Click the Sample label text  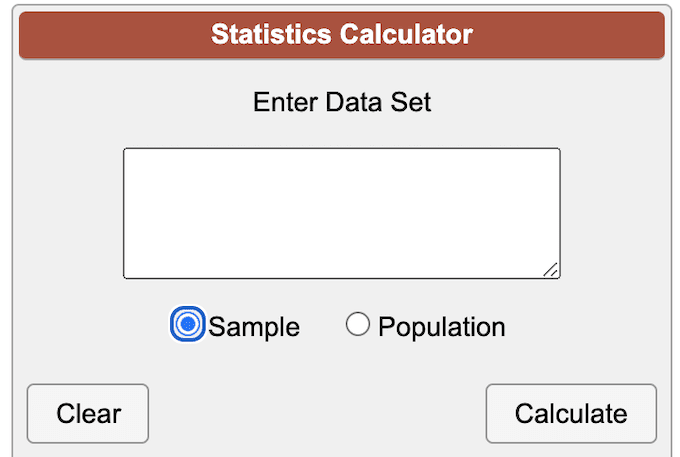pos(254,327)
